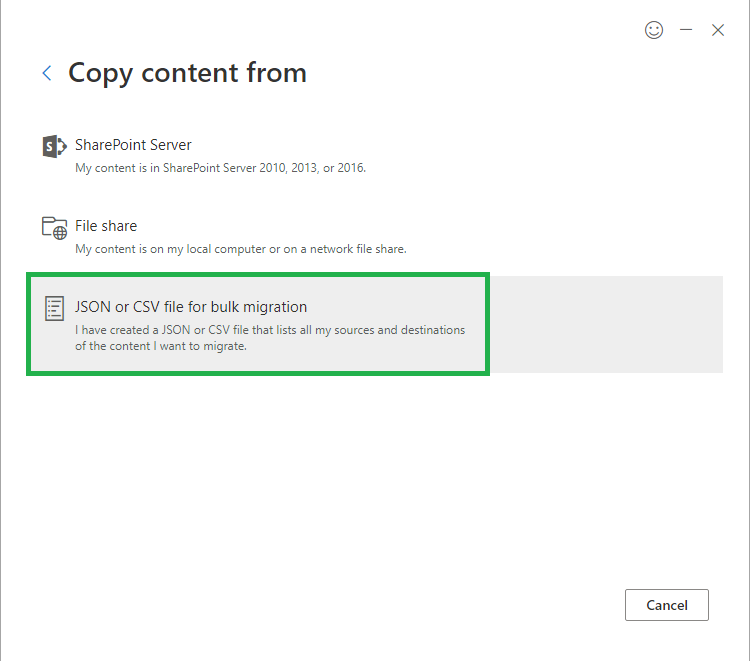Click the File share folder globe icon
Viewport: 750px width, 661px height.
55,228
